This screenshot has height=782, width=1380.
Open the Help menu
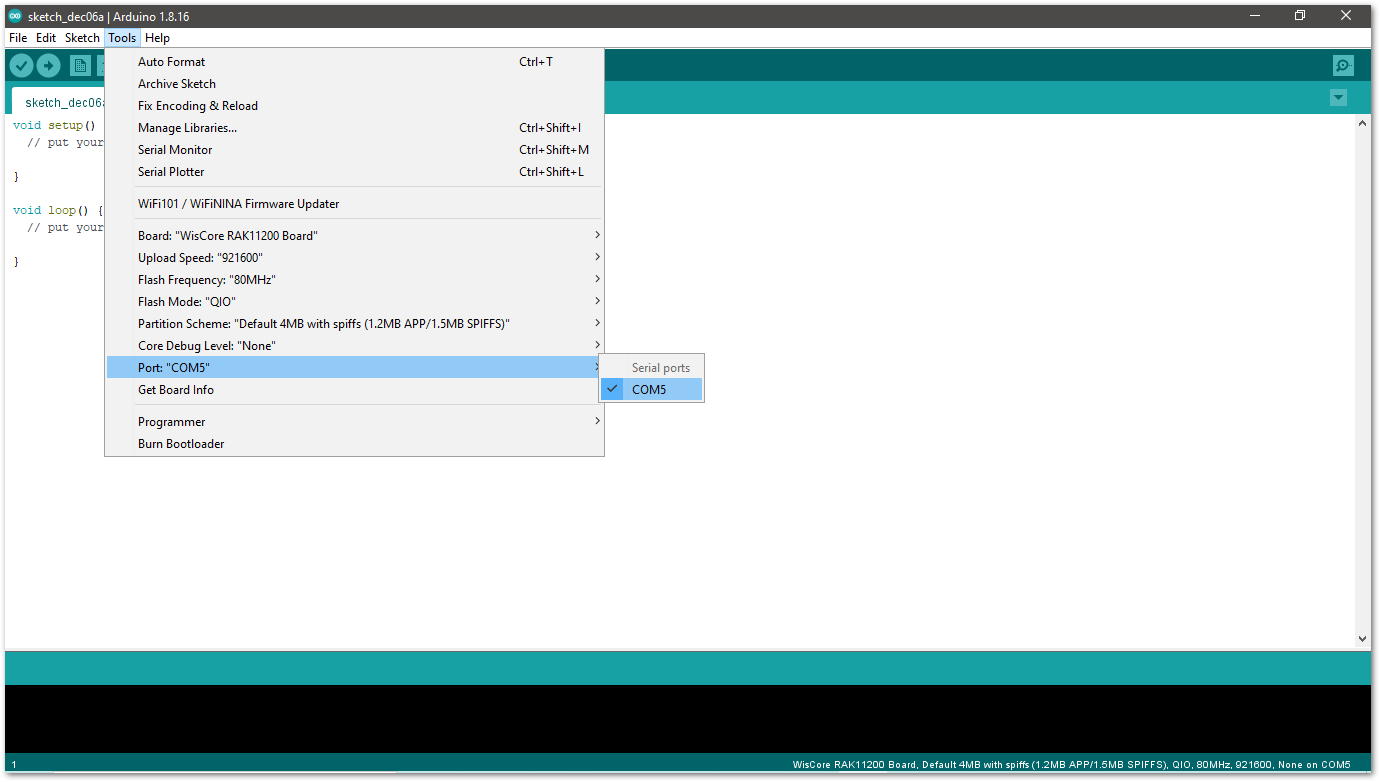[x=157, y=38]
